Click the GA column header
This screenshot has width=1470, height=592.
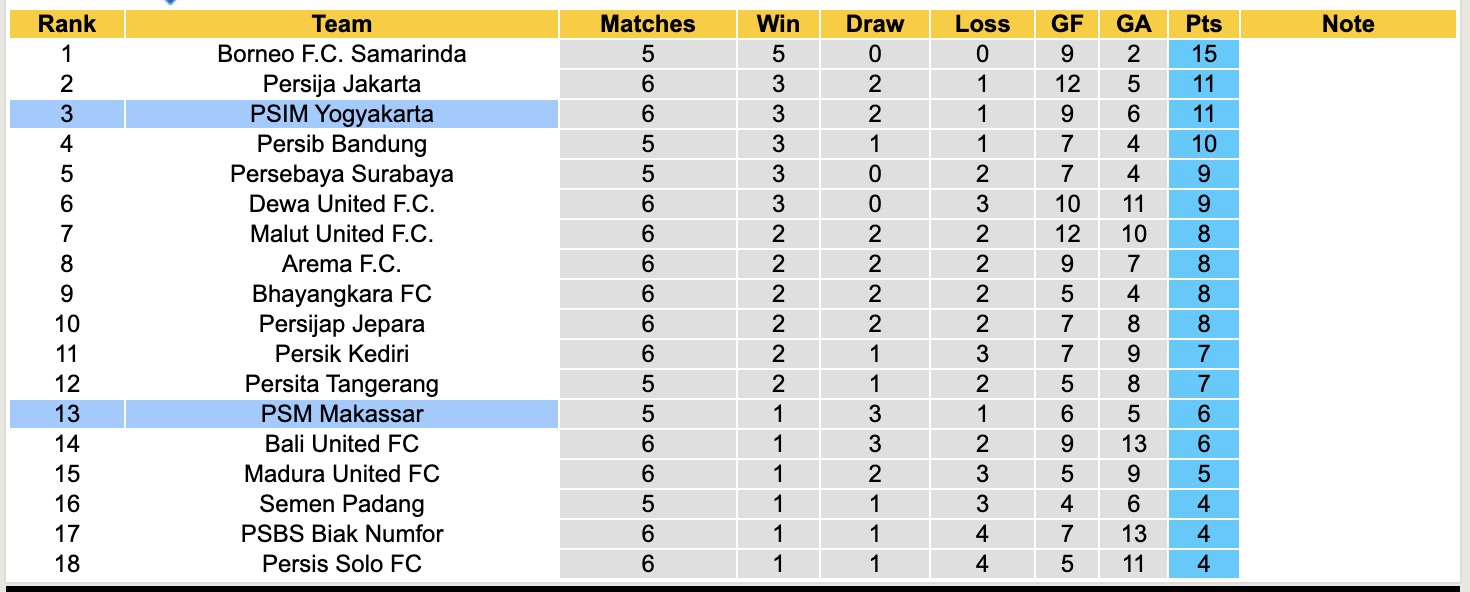(1132, 24)
